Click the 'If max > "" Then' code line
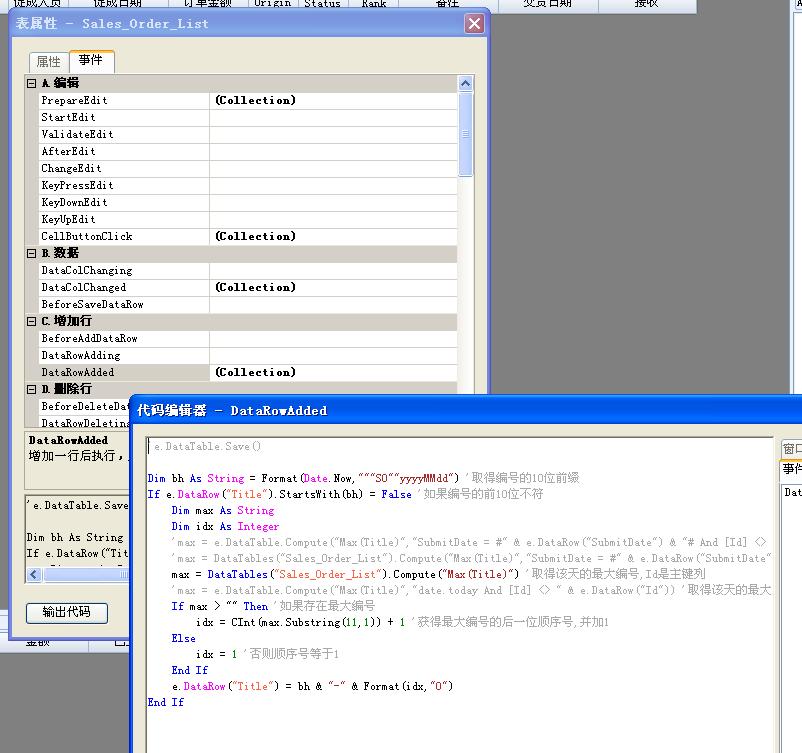802x753 pixels. pyautogui.click(x=273, y=606)
